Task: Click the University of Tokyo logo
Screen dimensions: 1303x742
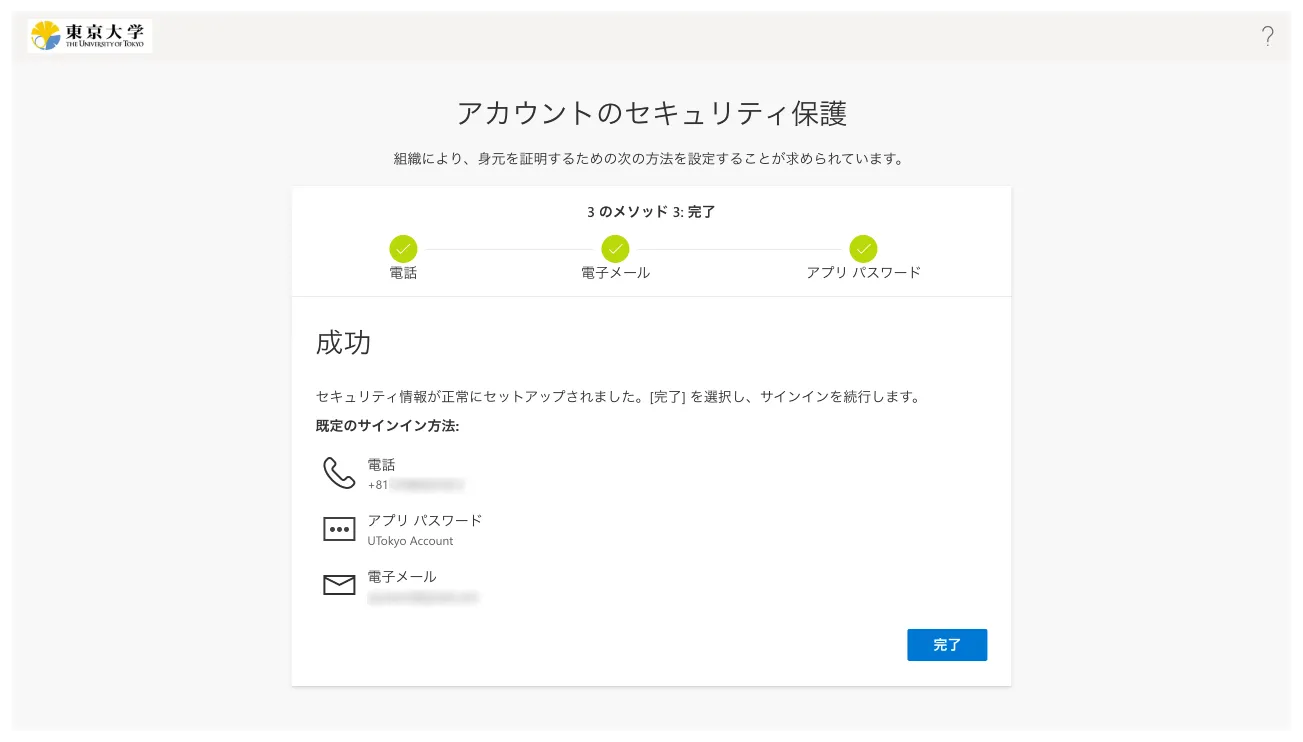Action: coord(90,36)
